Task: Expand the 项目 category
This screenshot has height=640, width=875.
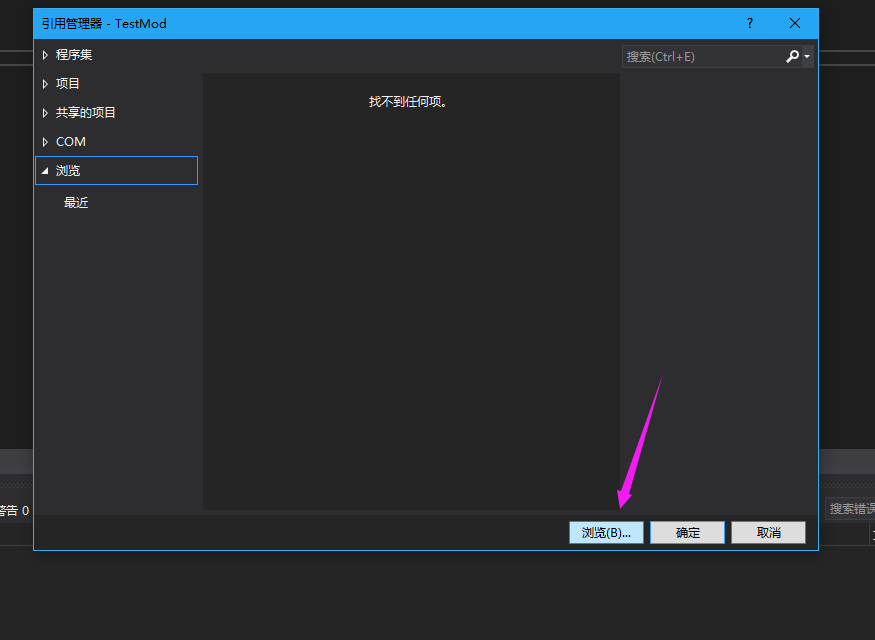Action: tap(44, 83)
